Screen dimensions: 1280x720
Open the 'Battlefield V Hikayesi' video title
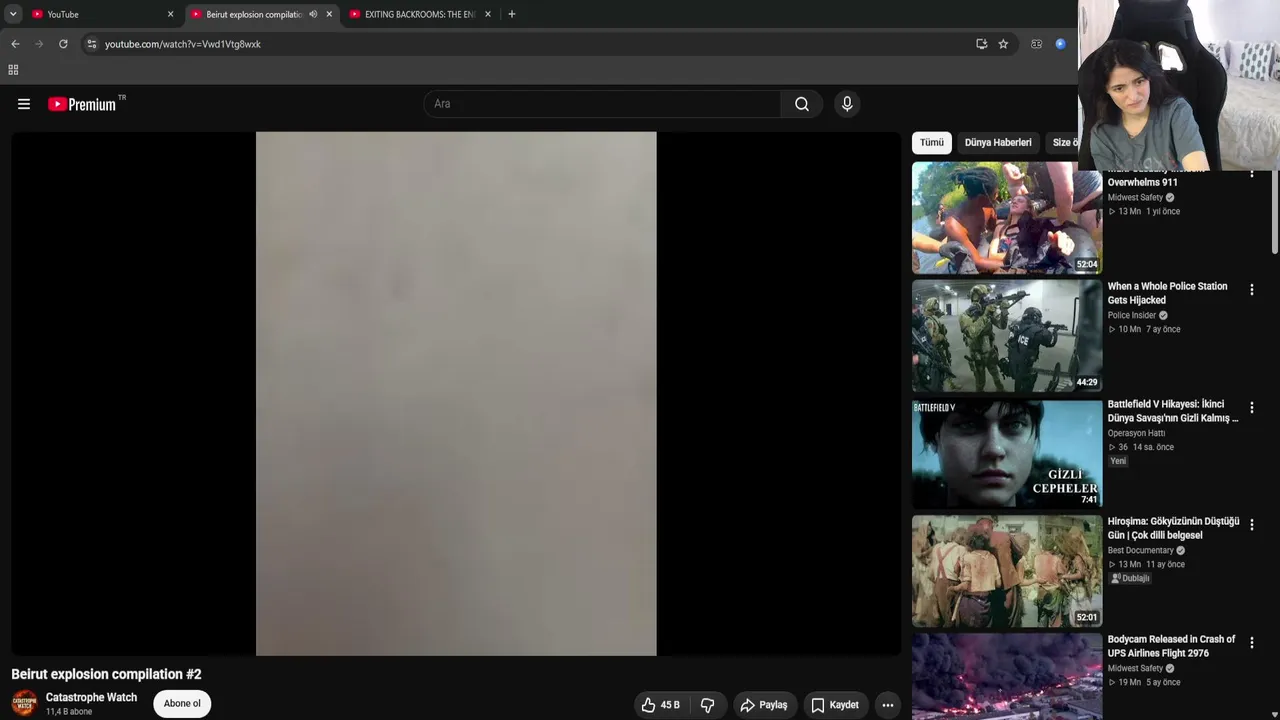click(x=1173, y=411)
